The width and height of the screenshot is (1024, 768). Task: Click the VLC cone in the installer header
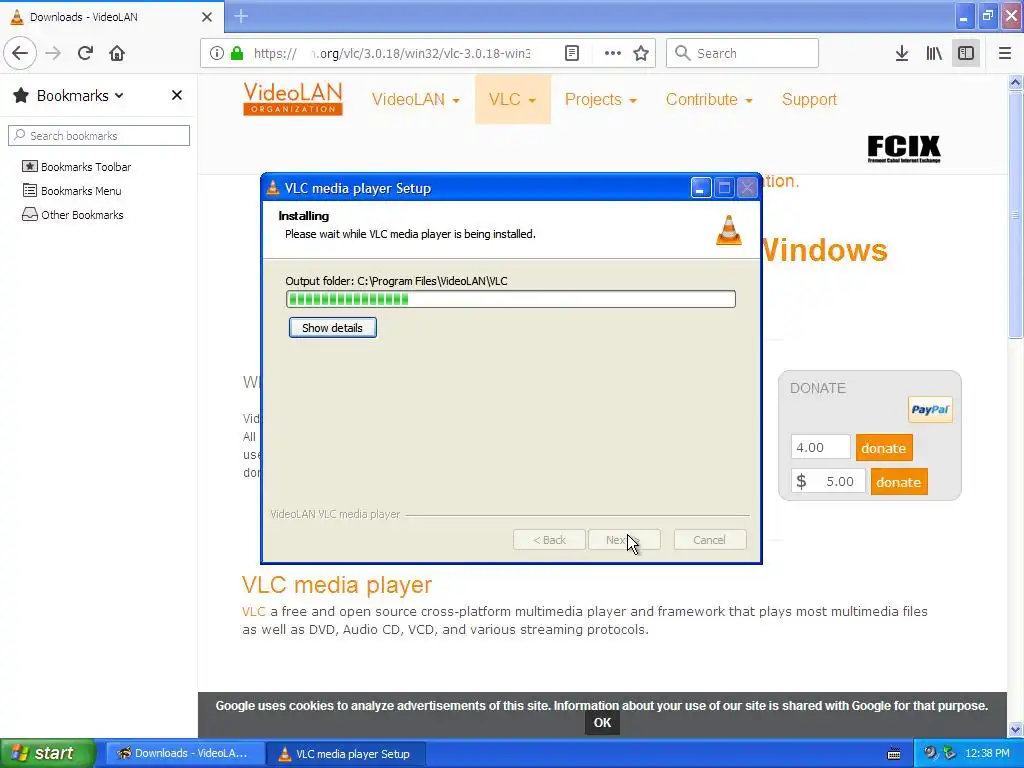(x=729, y=230)
